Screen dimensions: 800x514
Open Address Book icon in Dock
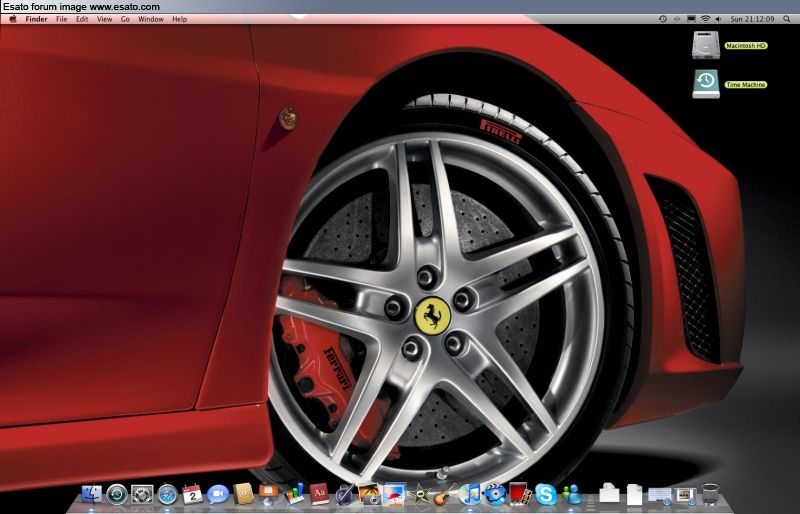pyautogui.click(x=243, y=494)
